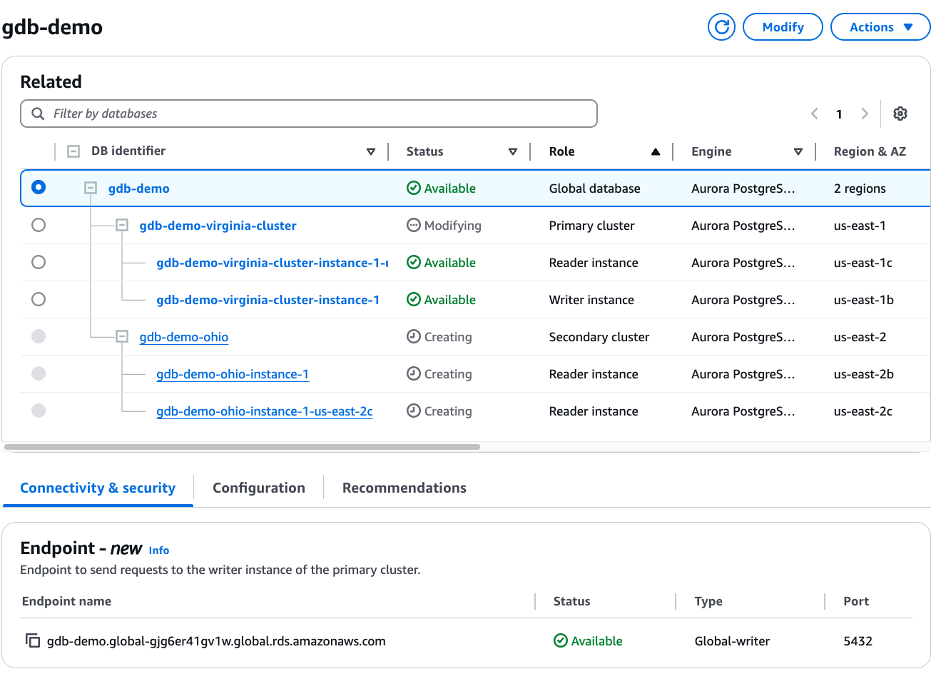Click the 'Secondary cluster' role cell
Viewport: 936px width, 674px height.
click(599, 337)
